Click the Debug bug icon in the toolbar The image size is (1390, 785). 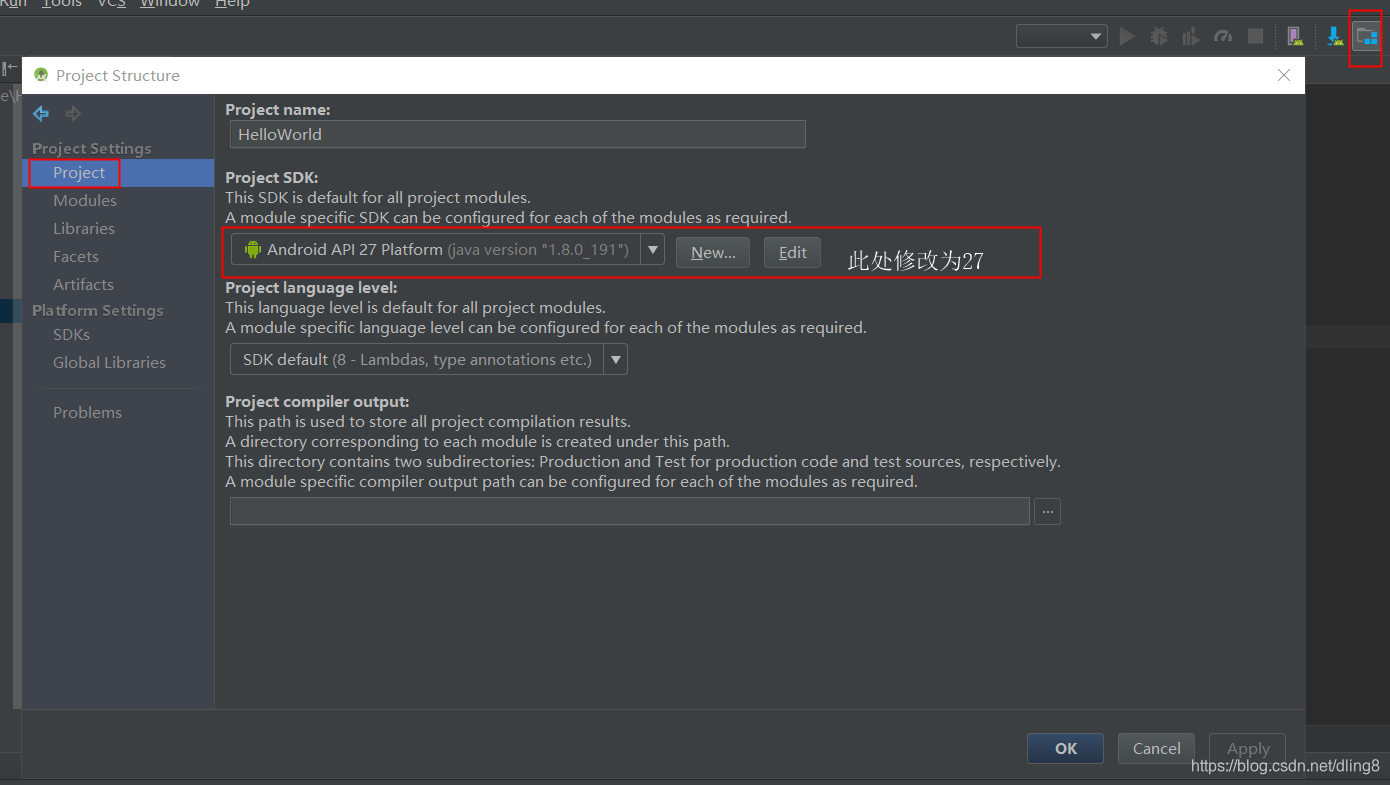(1159, 37)
